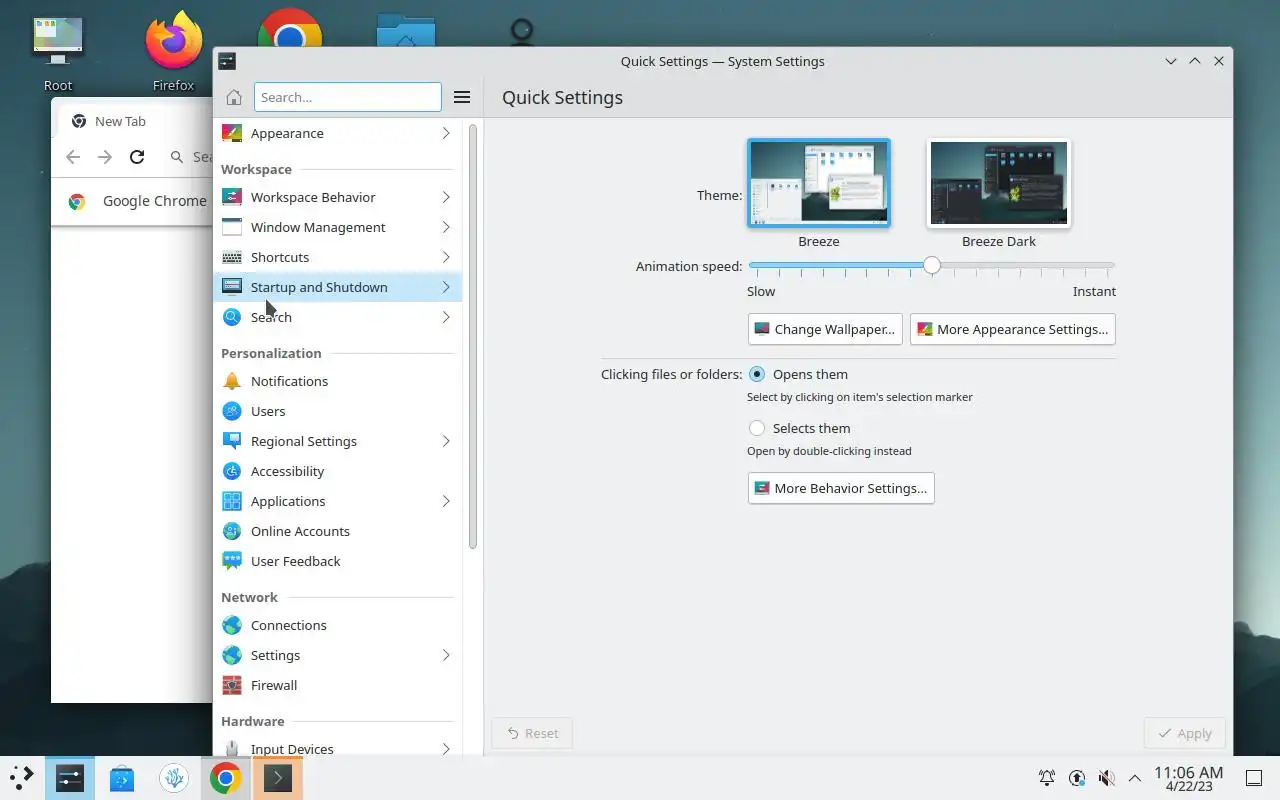Click the Regional Settings icon
Screen dimensions: 1280x800
pyautogui.click(x=232, y=441)
